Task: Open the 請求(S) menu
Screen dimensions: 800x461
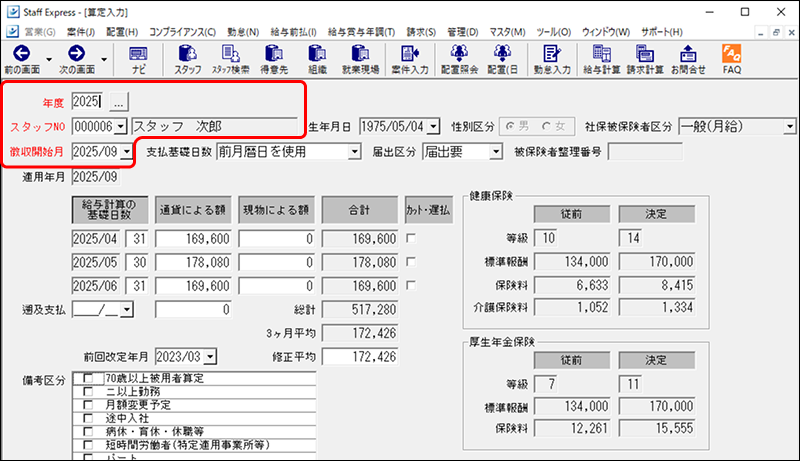Action: click(x=421, y=32)
